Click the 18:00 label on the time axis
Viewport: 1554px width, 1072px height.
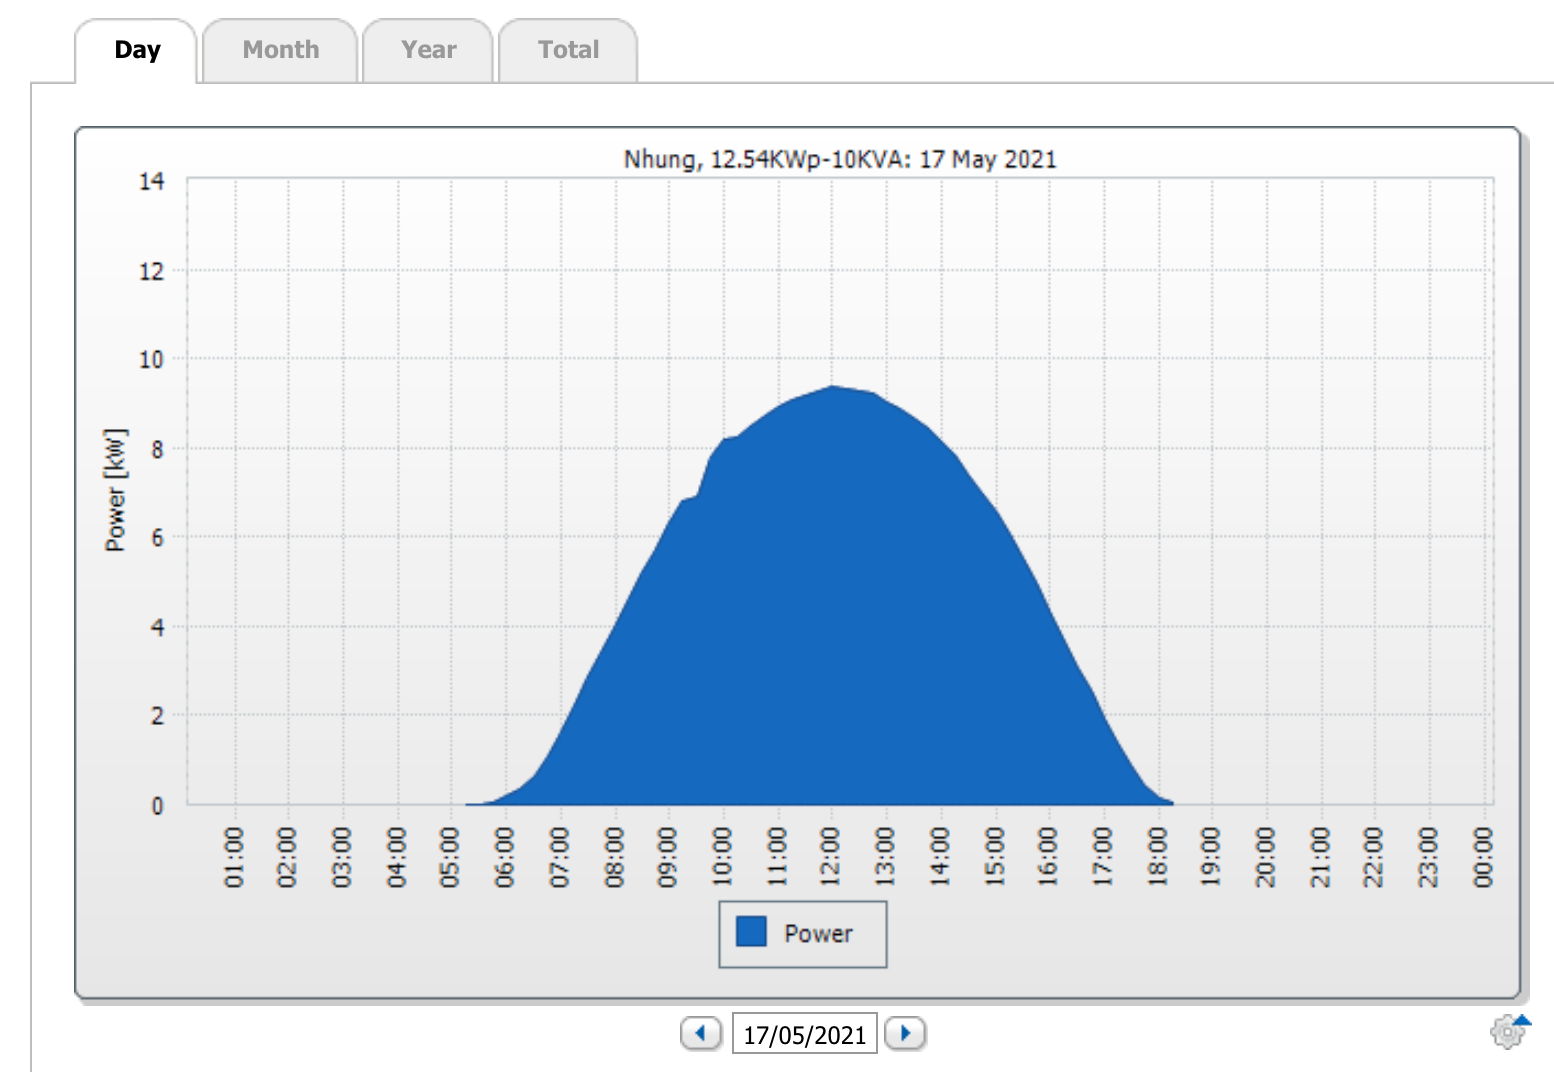tap(1158, 857)
